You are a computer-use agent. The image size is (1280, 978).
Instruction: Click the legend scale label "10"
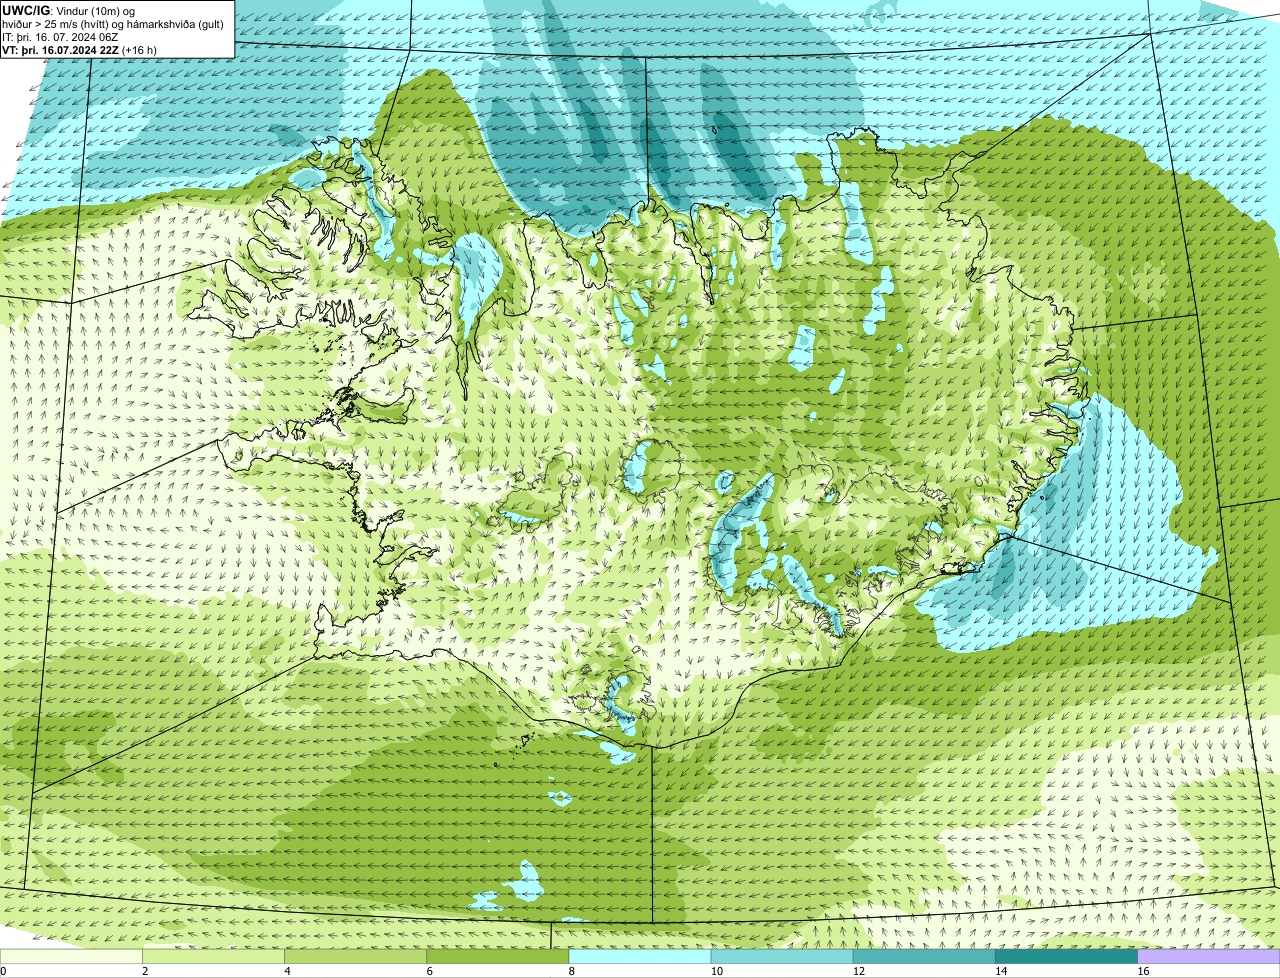pos(717,971)
